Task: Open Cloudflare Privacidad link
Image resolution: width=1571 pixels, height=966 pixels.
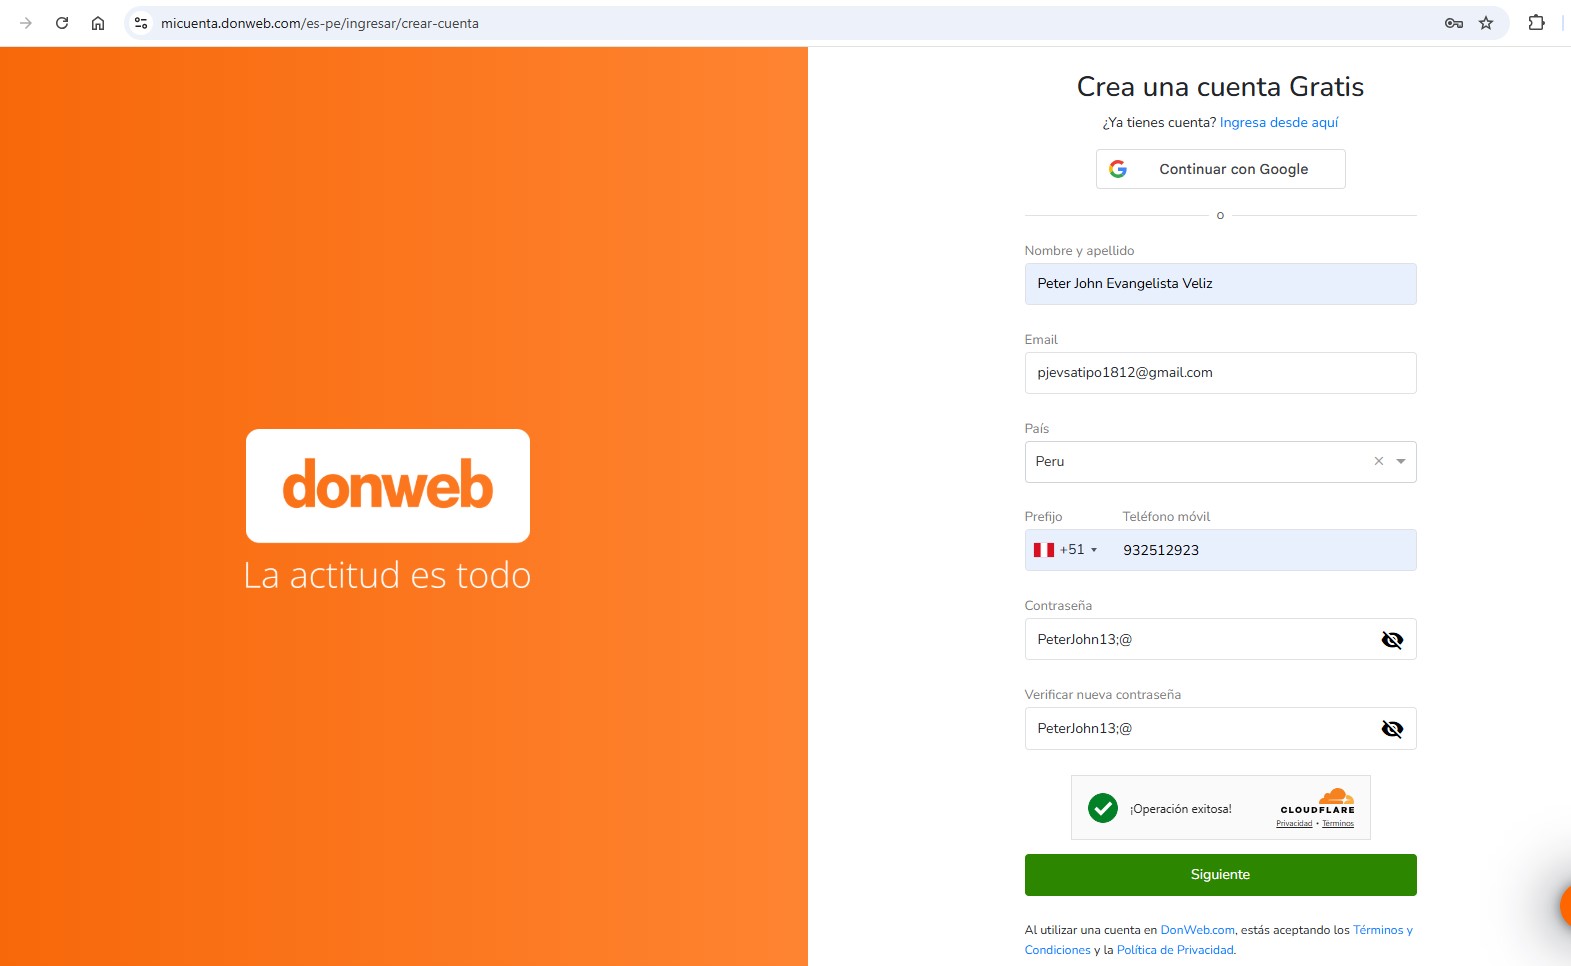Action: [x=1294, y=824]
